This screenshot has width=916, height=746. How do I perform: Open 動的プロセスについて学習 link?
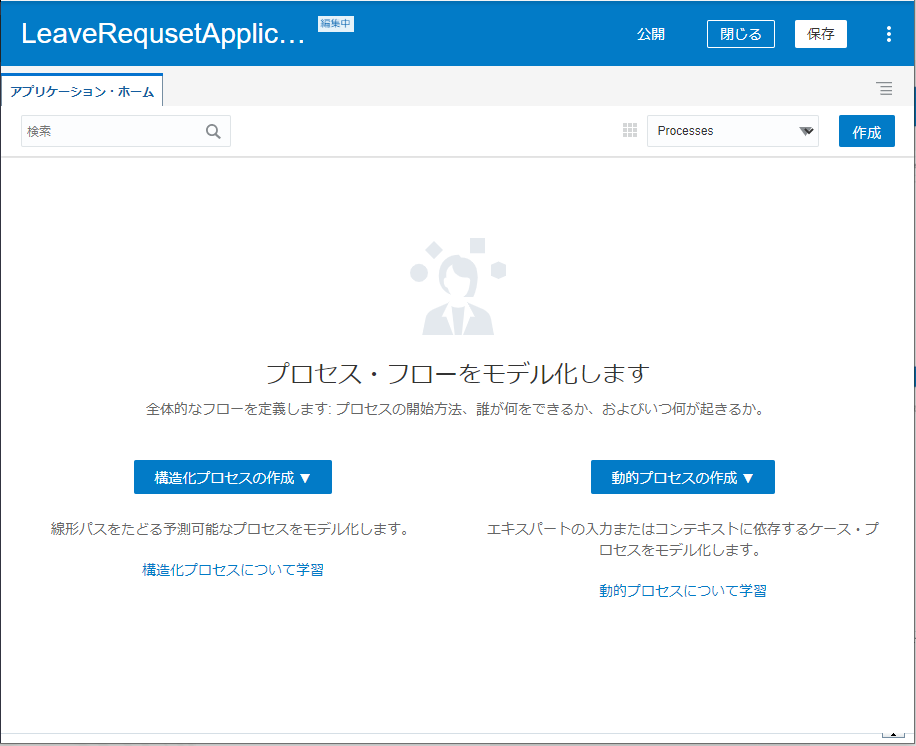[x=683, y=591]
